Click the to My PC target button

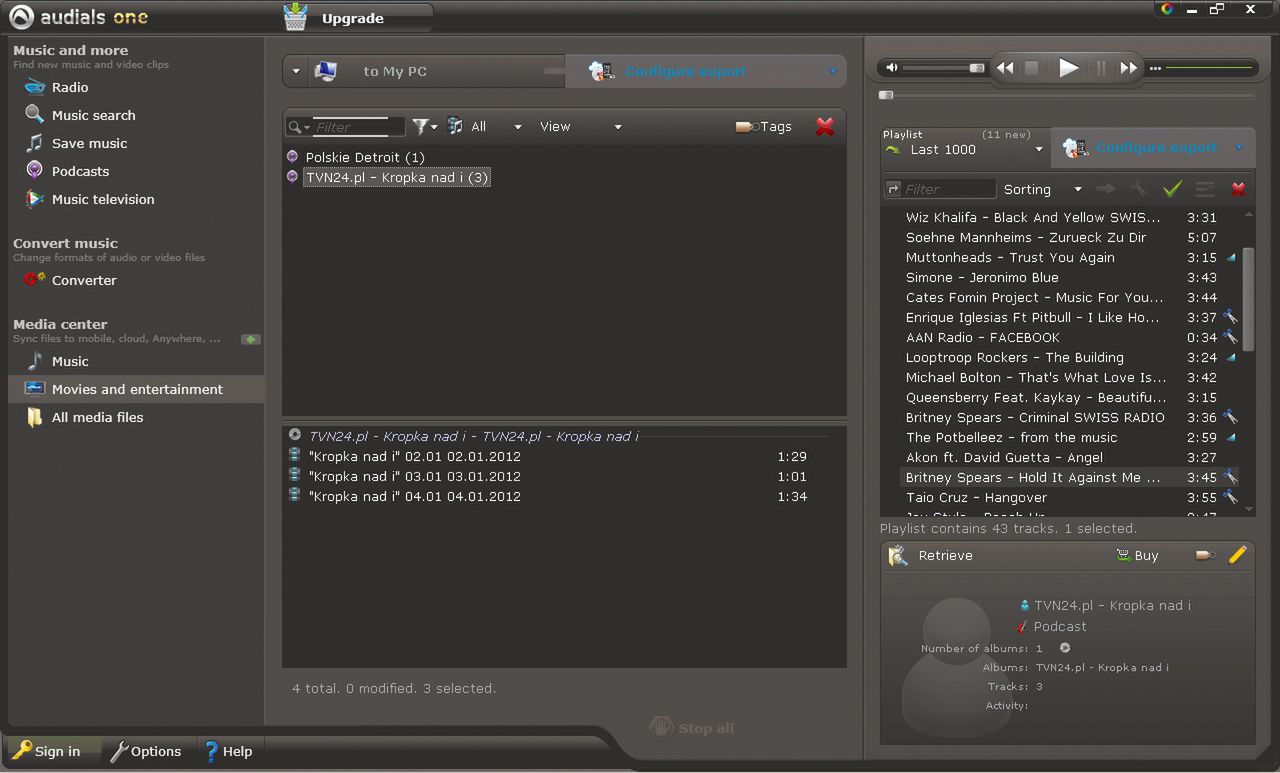tap(436, 71)
